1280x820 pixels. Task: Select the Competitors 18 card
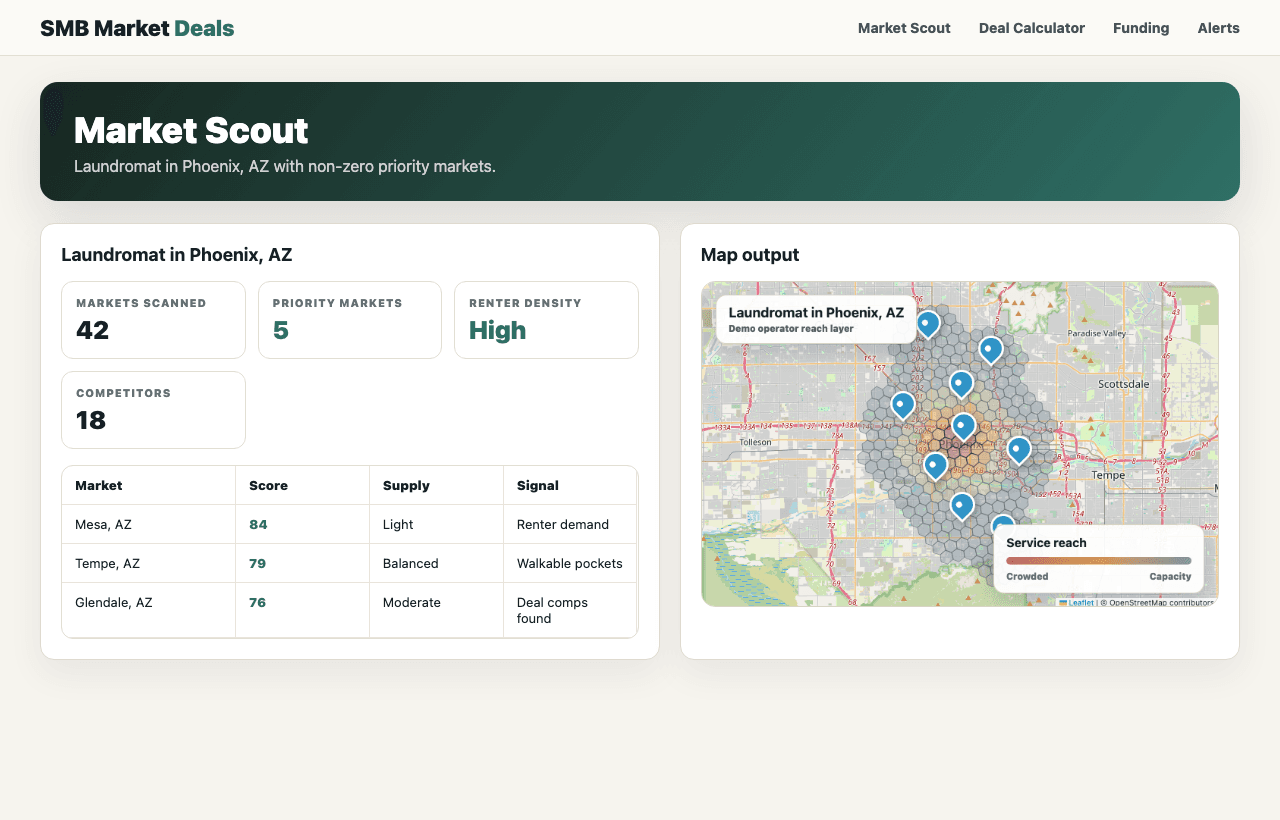[153, 410]
